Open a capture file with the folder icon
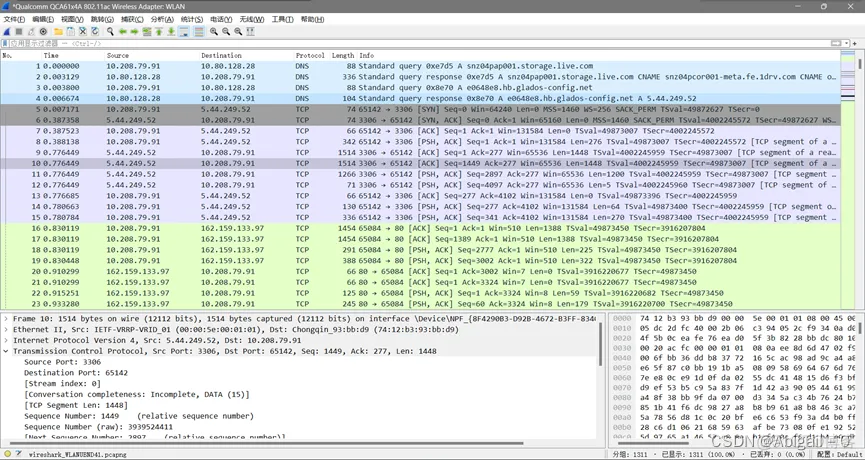The width and height of the screenshot is (865, 460). (58, 31)
